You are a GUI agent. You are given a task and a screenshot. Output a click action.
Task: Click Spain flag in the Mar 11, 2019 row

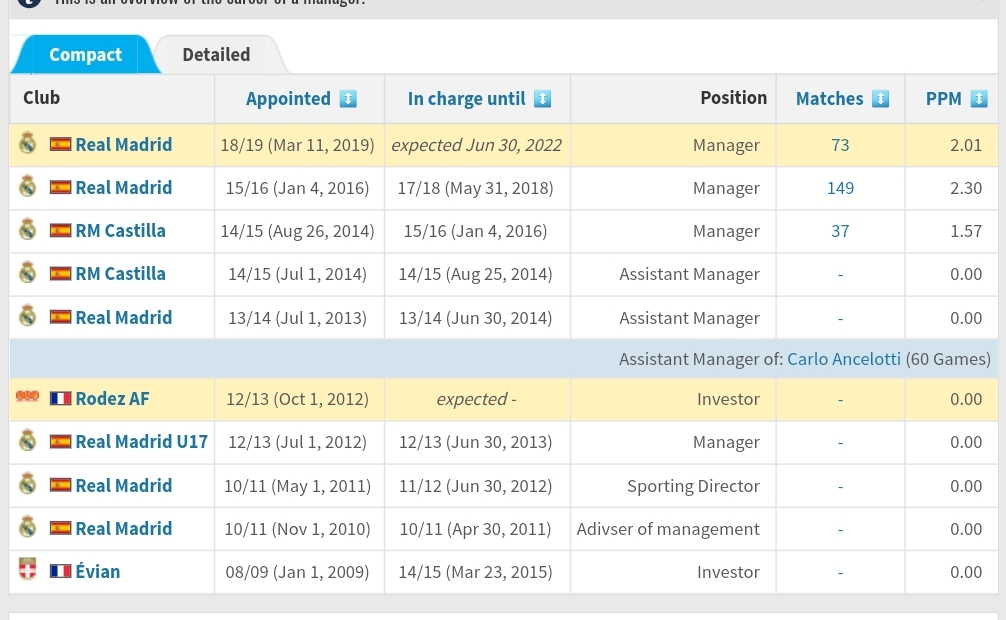(x=60, y=144)
